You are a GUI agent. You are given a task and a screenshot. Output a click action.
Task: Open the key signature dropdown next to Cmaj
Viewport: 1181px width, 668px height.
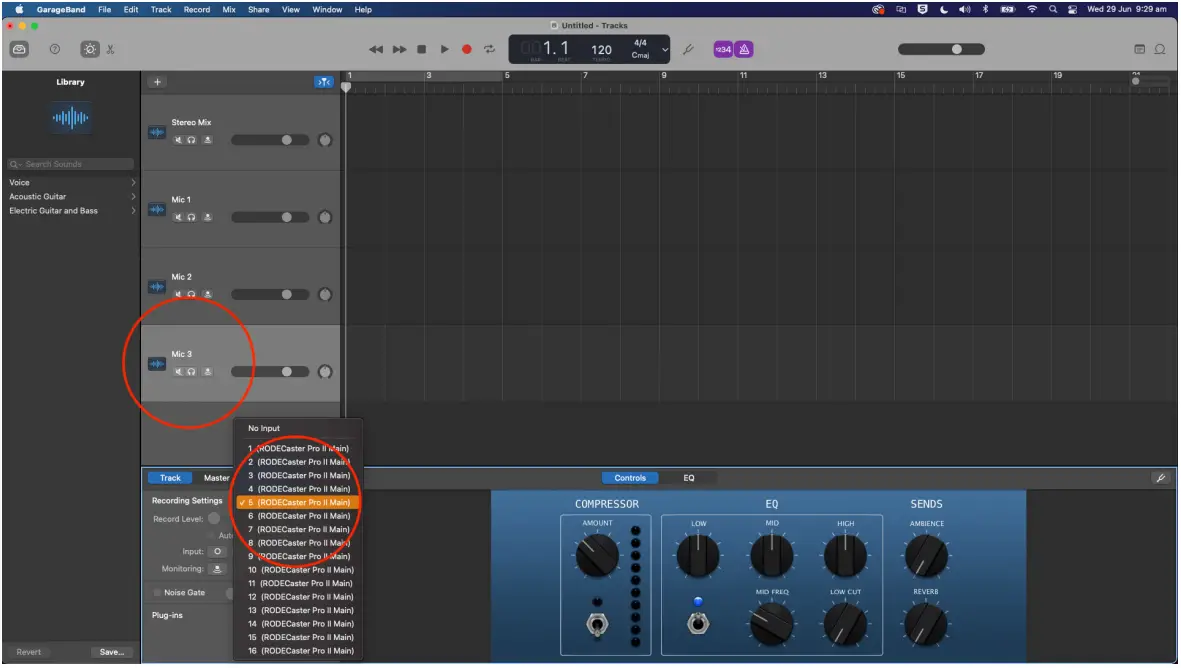tap(663, 48)
